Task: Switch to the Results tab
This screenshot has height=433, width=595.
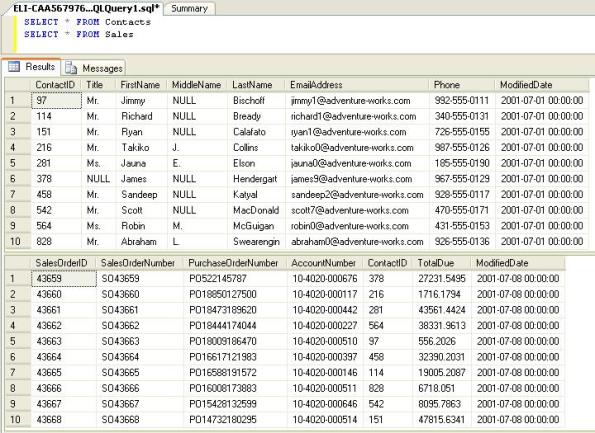Action: (x=32, y=67)
